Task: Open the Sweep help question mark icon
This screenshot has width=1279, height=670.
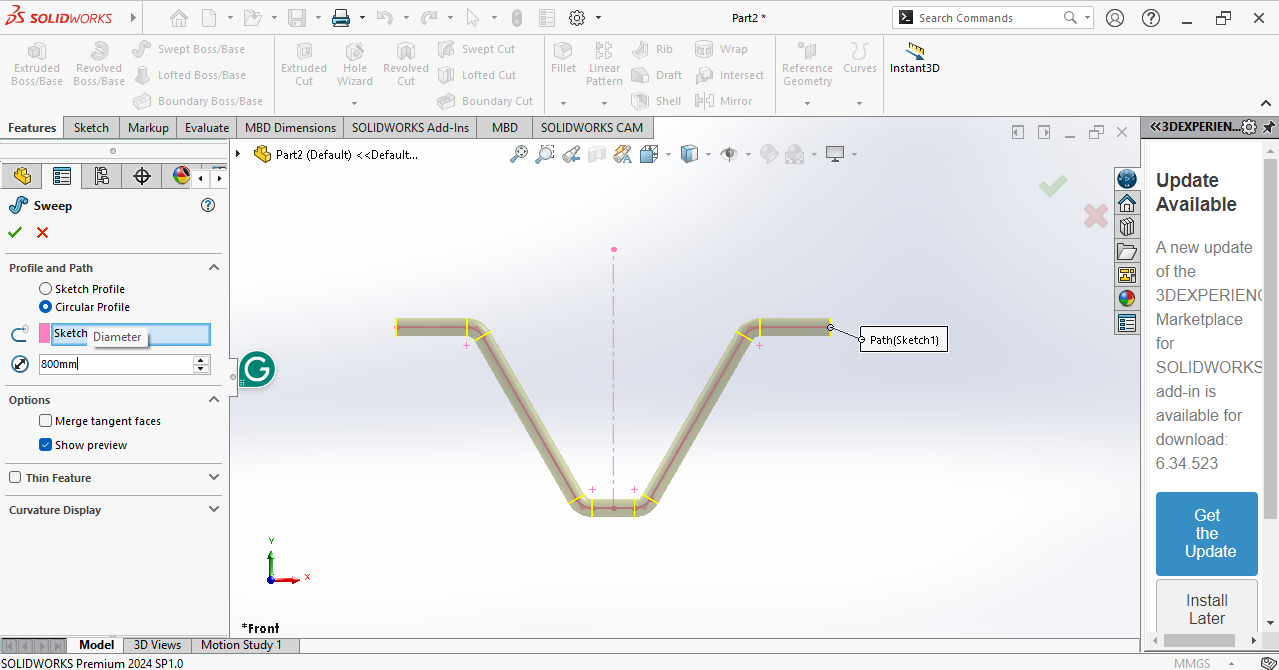Action: click(208, 205)
